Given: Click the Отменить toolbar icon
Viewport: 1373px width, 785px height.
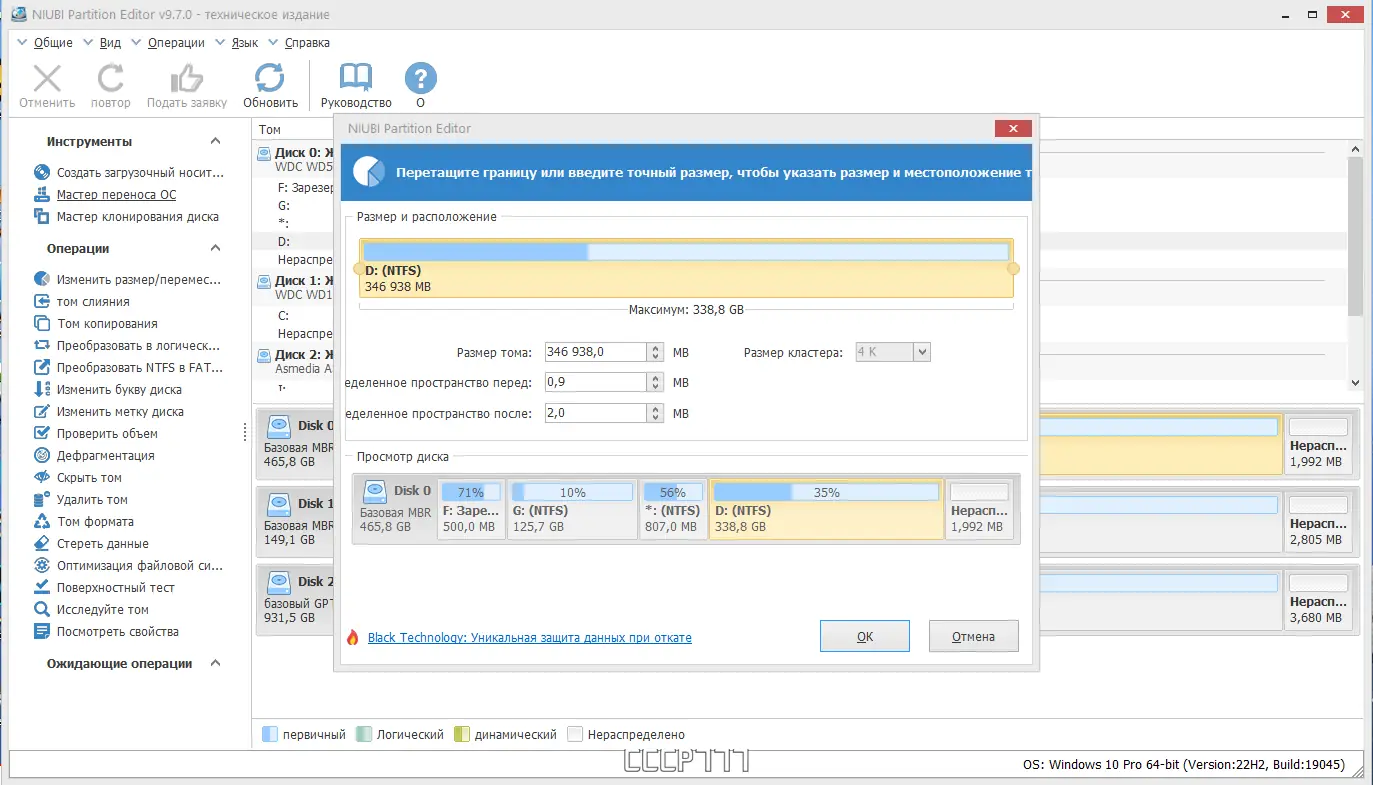Looking at the screenshot, I should pos(45,84).
